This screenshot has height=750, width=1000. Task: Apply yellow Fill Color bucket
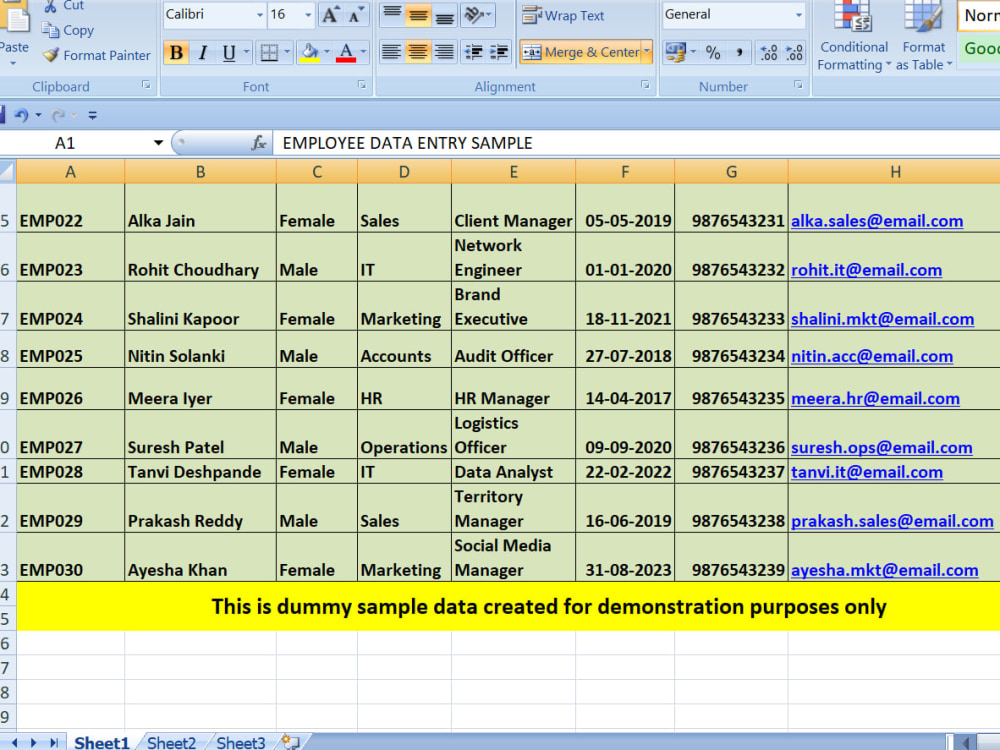pyautogui.click(x=310, y=52)
